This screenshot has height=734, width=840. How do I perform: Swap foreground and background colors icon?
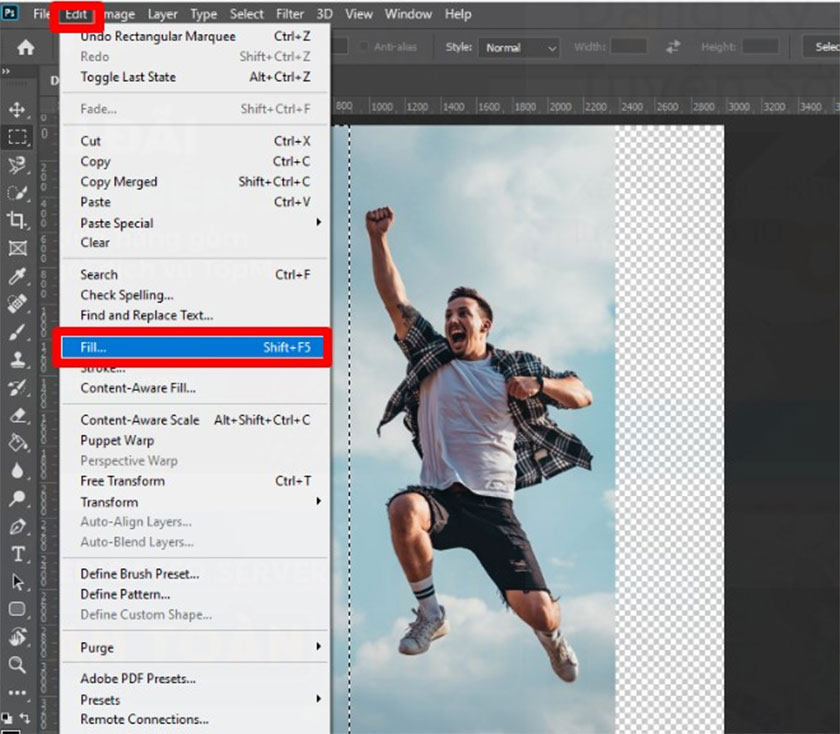25,717
